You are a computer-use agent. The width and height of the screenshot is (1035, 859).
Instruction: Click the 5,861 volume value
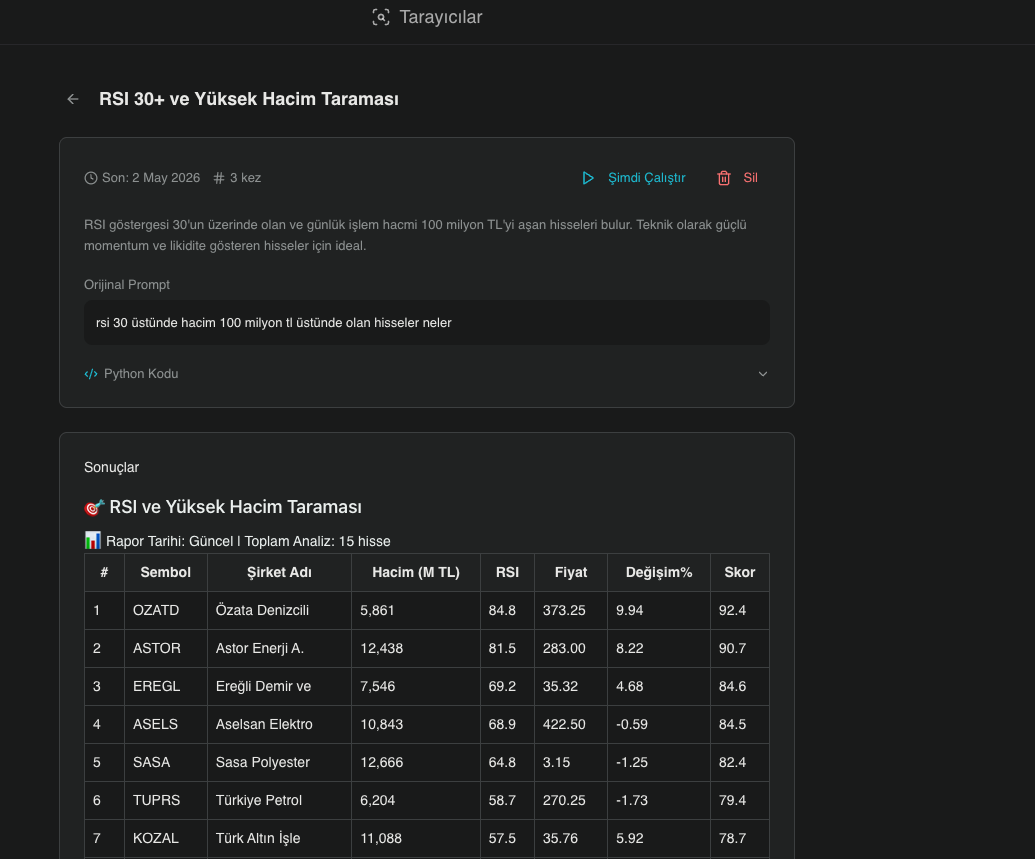point(377,611)
